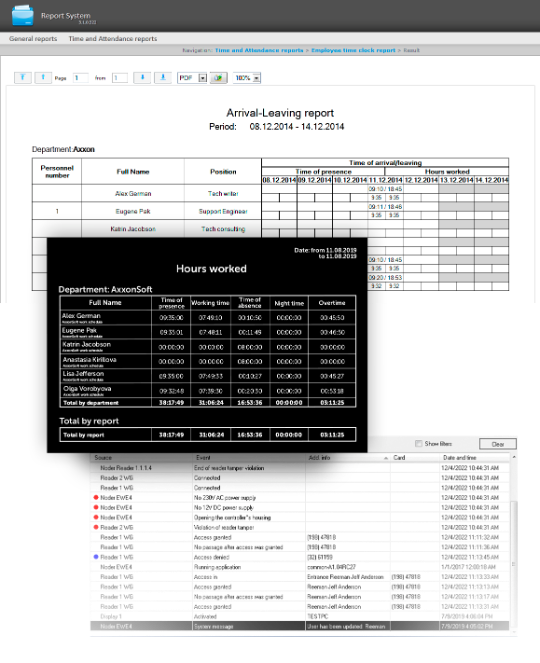
Task: Go to the first page of the report
Action: (23, 78)
